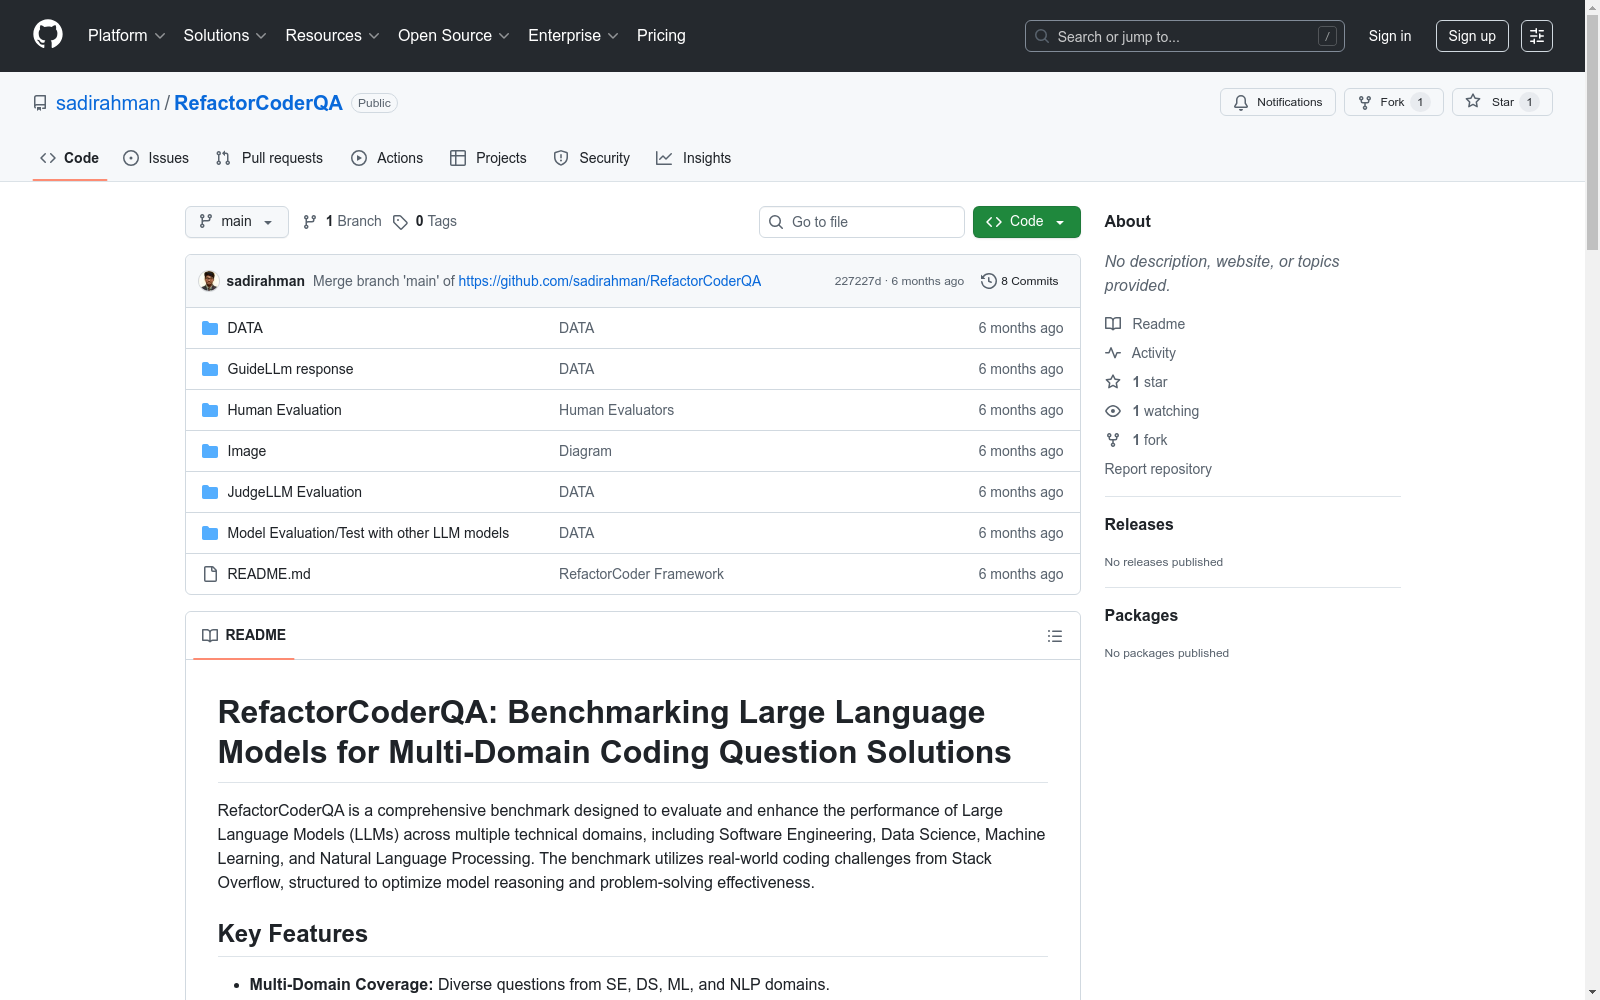
Task: Click the Human Evaluators commit message
Action: [616, 410]
